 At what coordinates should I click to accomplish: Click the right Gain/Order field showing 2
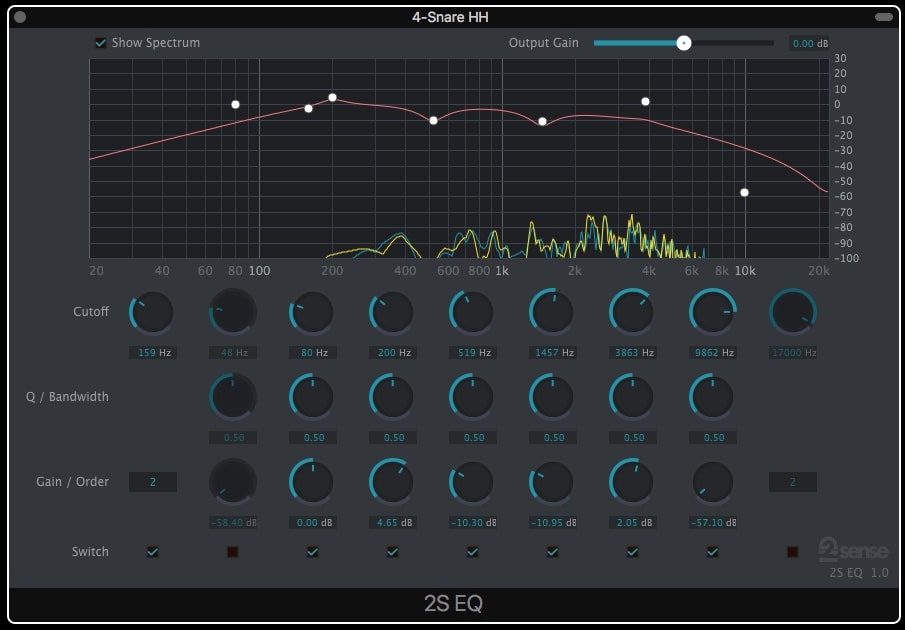tap(793, 481)
